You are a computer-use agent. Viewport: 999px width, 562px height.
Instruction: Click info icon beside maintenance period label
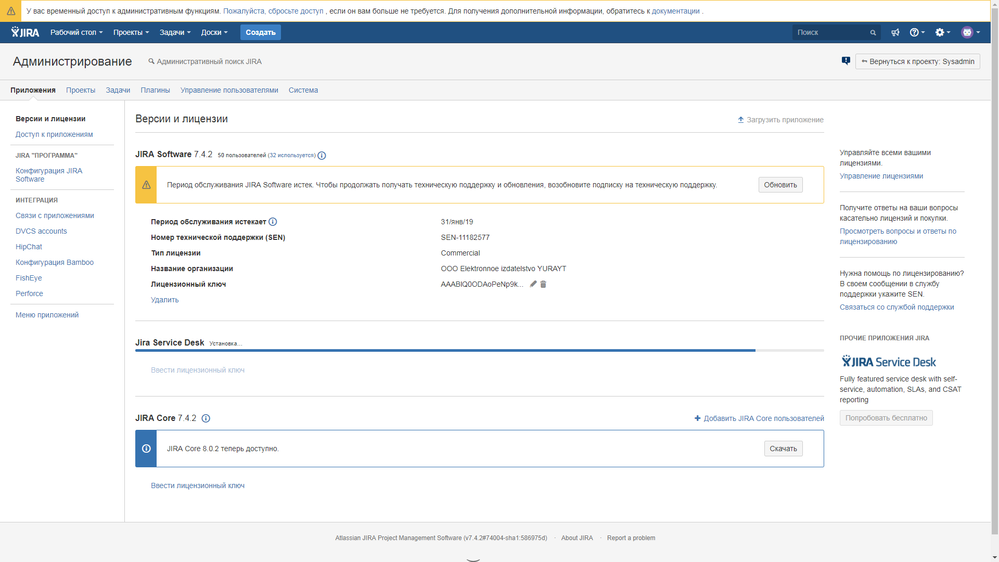273,222
